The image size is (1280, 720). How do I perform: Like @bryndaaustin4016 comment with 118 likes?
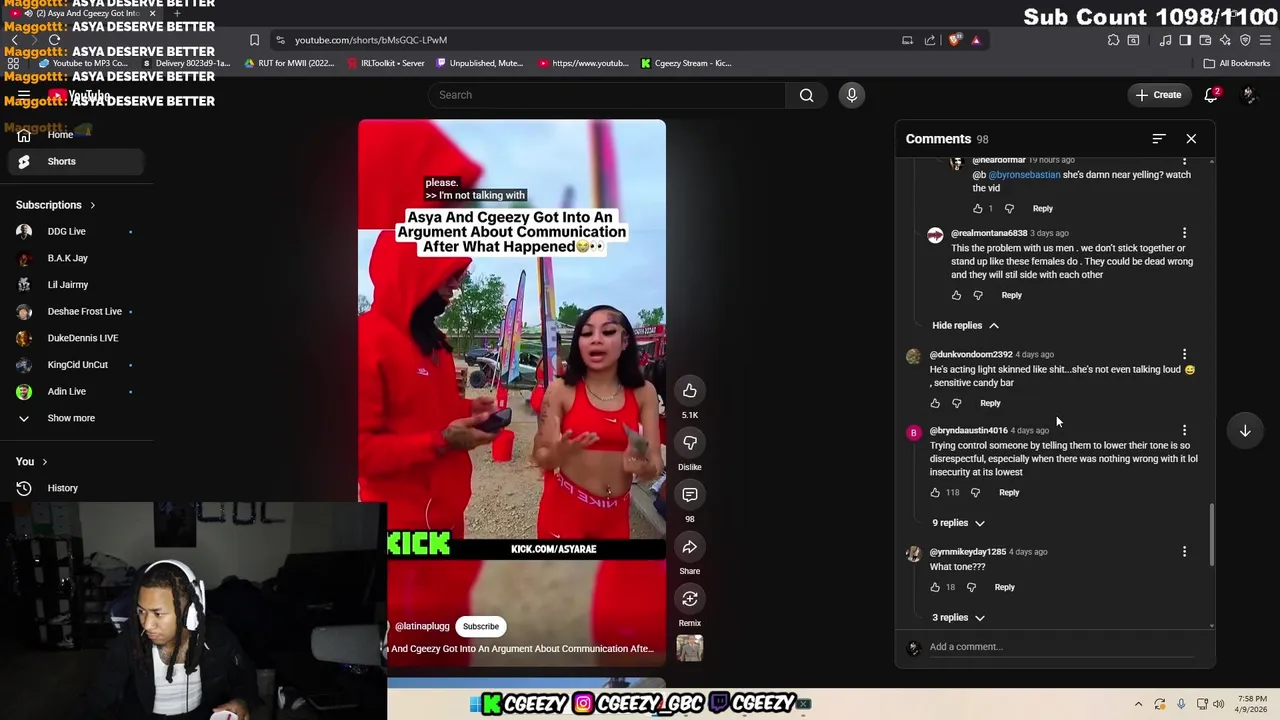(935, 492)
